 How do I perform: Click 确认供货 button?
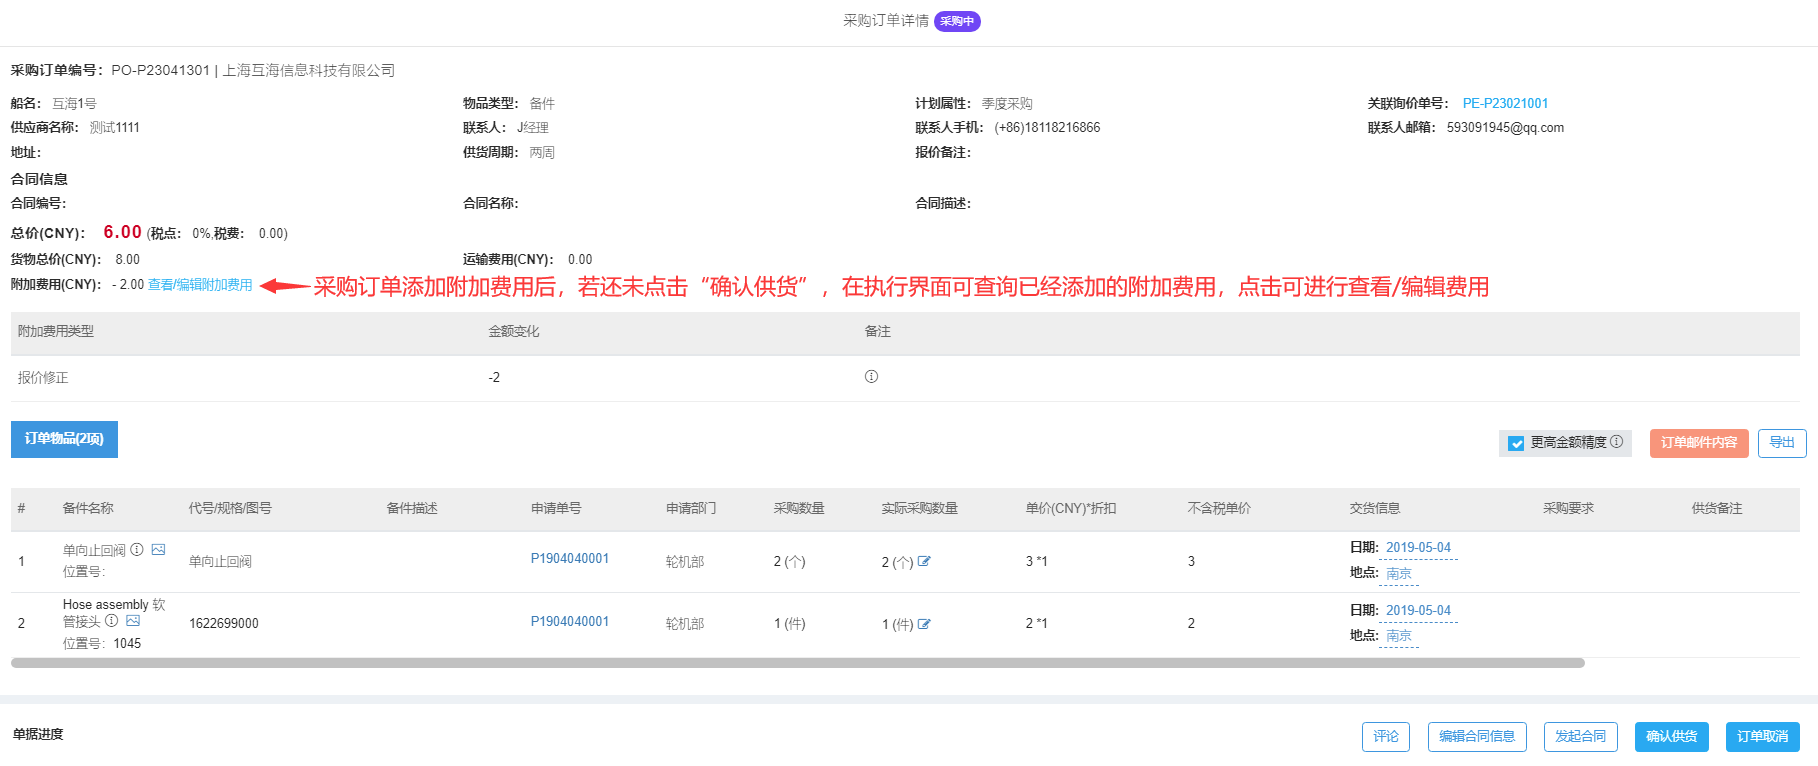[x=1672, y=737]
